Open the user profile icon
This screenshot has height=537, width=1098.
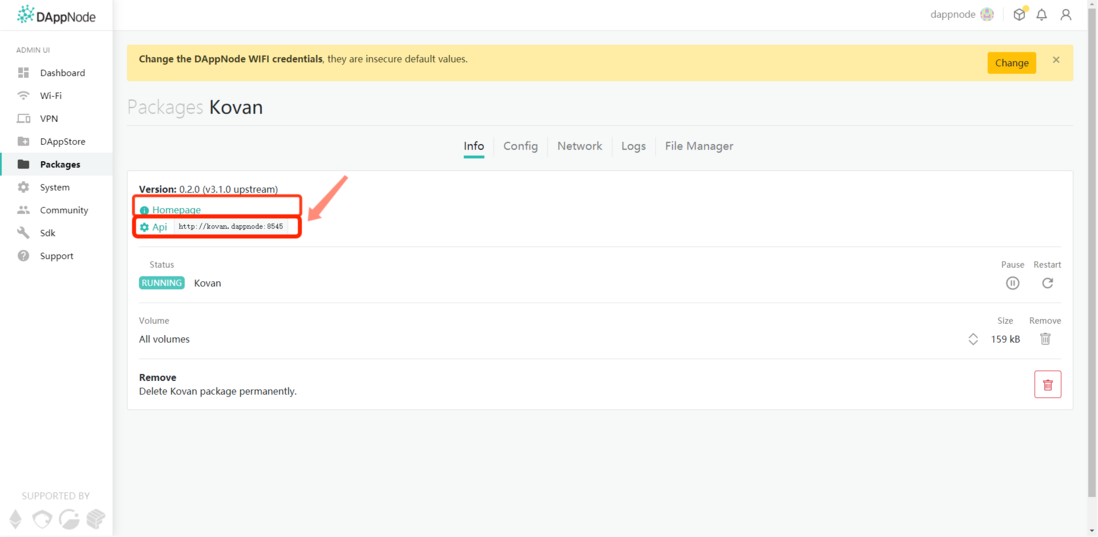(1066, 15)
